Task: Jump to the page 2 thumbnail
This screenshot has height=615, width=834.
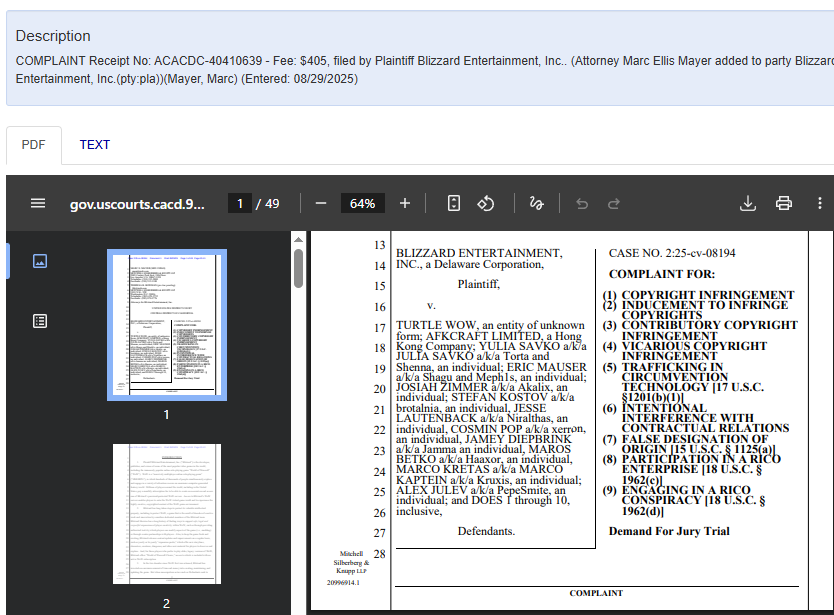Action: click(167, 514)
